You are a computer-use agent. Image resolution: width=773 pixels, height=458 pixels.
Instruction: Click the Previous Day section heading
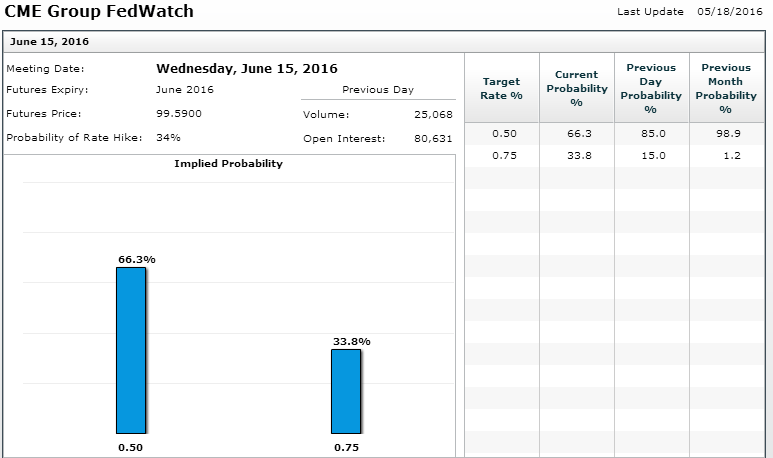click(378, 90)
